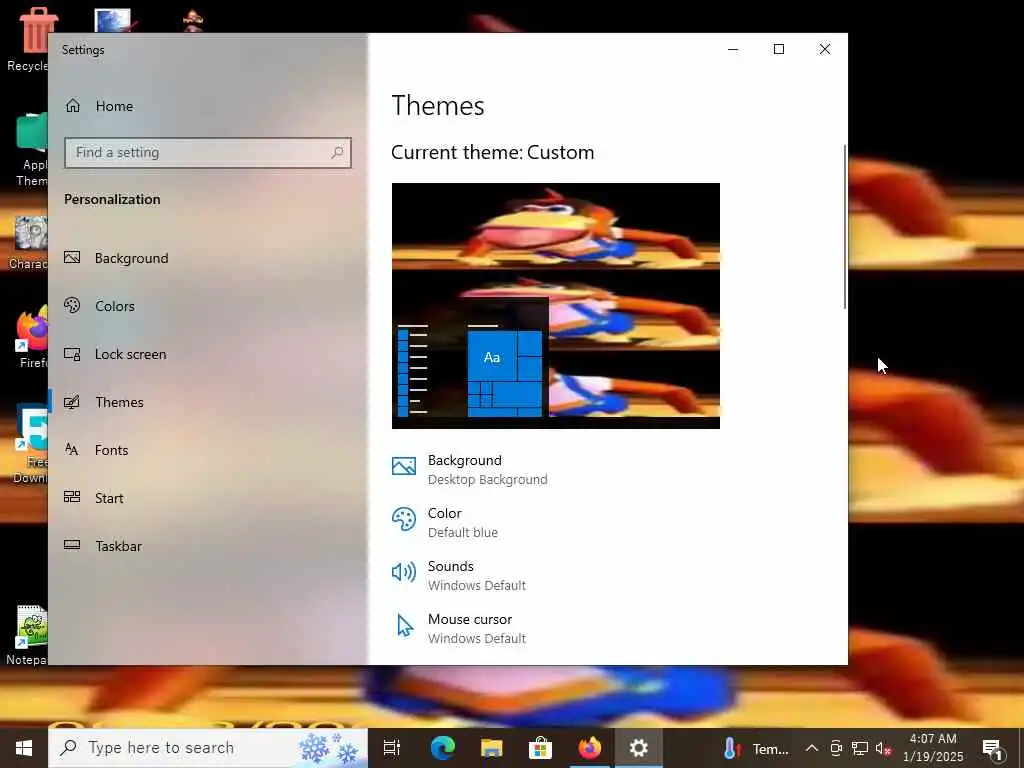Open the theme's Background Desktop Background option
Image resolution: width=1024 pixels, height=768 pixels.
(x=470, y=470)
